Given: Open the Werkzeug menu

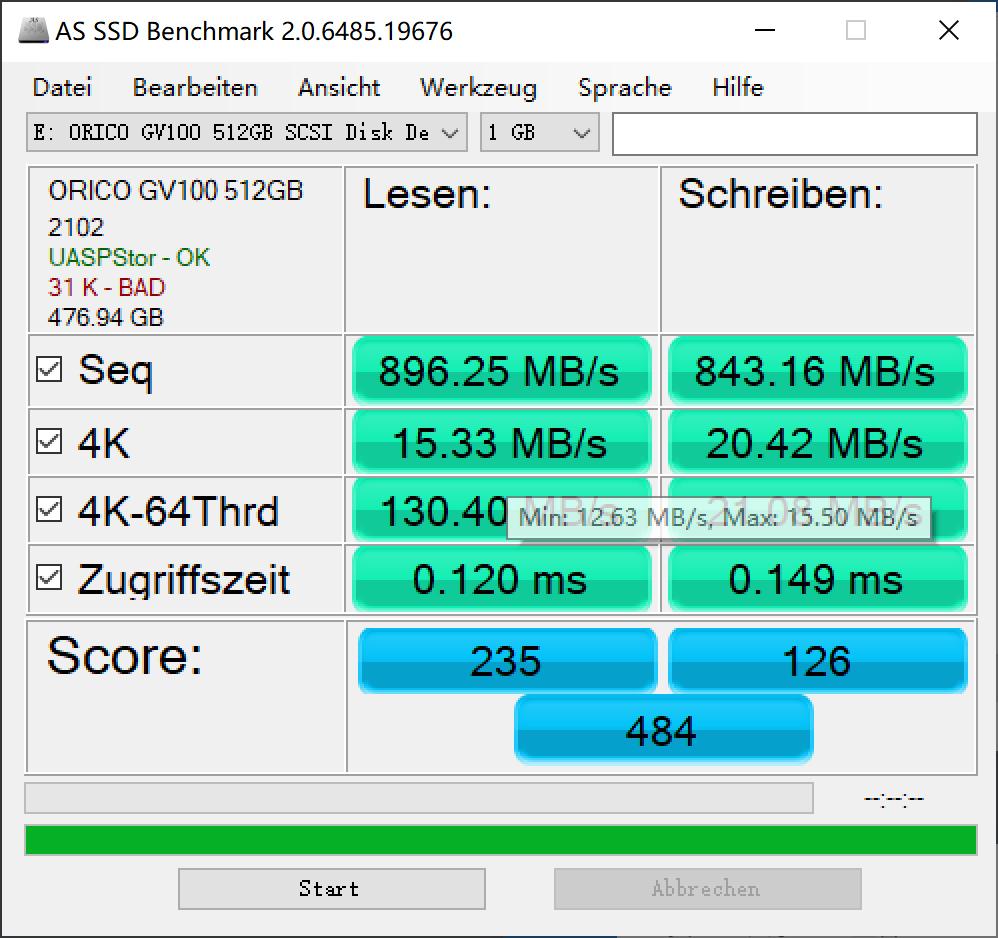Looking at the screenshot, I should [x=479, y=88].
